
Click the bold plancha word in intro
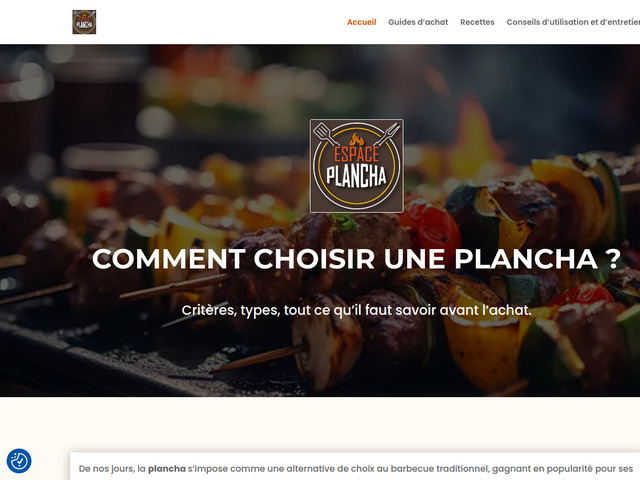coord(167,469)
